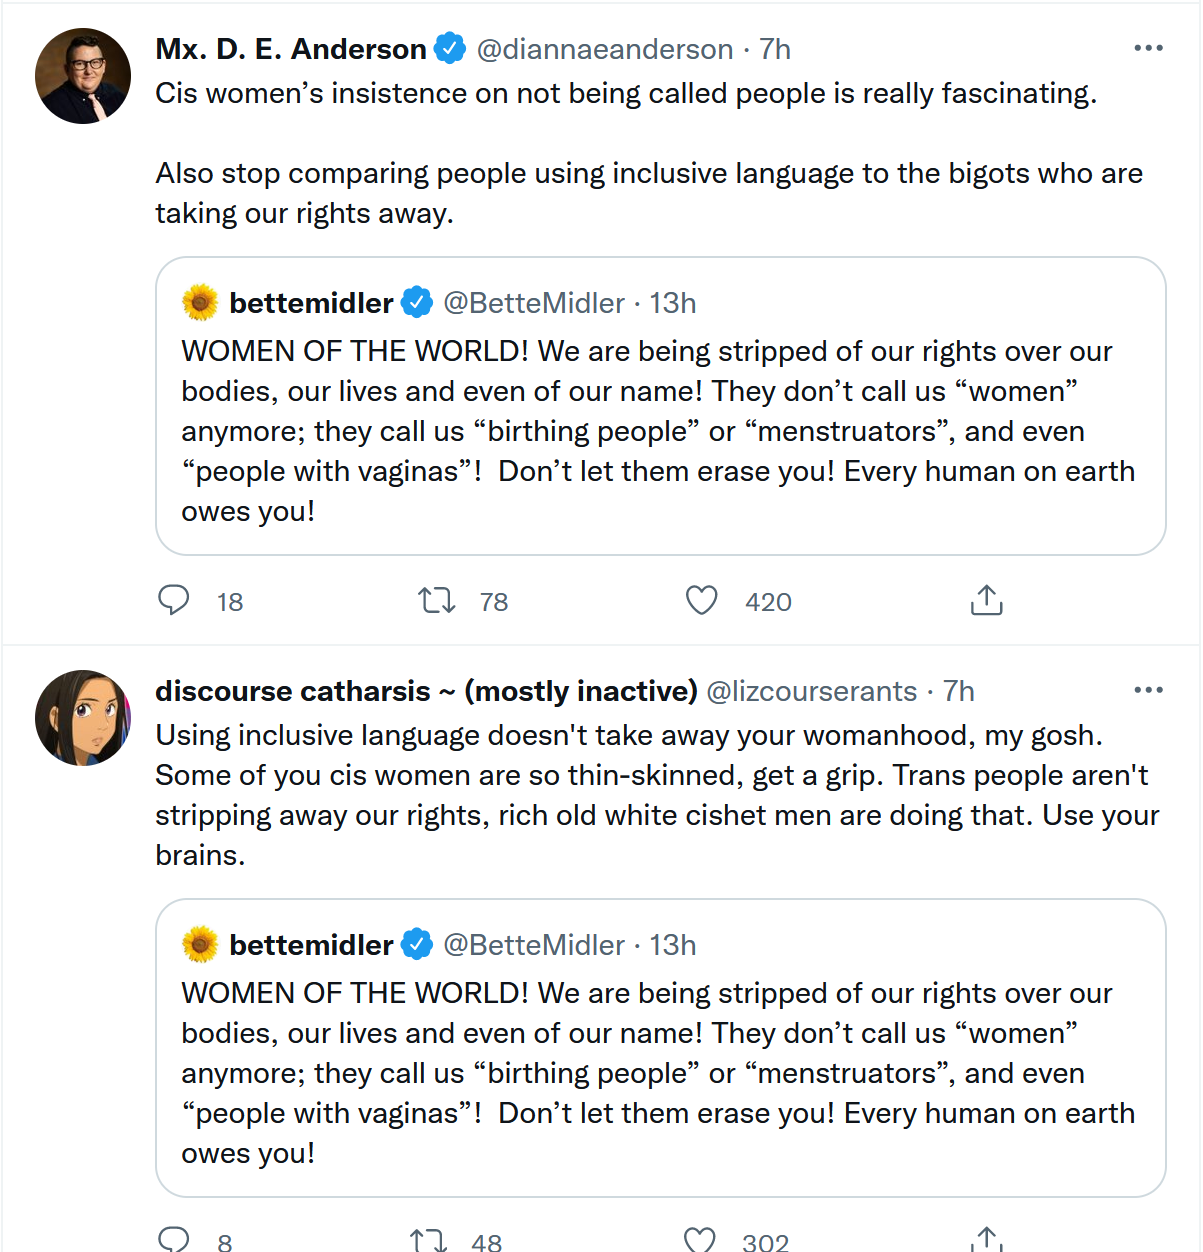Click bettemidler sunflower avatar in first quote
1203x1252 pixels.
tap(200, 302)
